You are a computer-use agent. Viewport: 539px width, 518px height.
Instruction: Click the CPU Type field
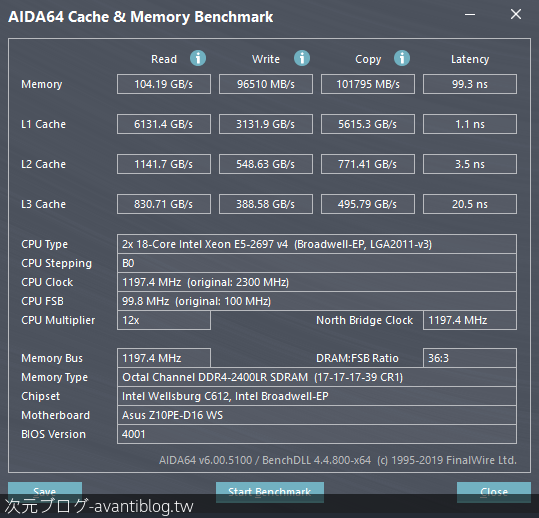pyautogui.click(x=317, y=244)
